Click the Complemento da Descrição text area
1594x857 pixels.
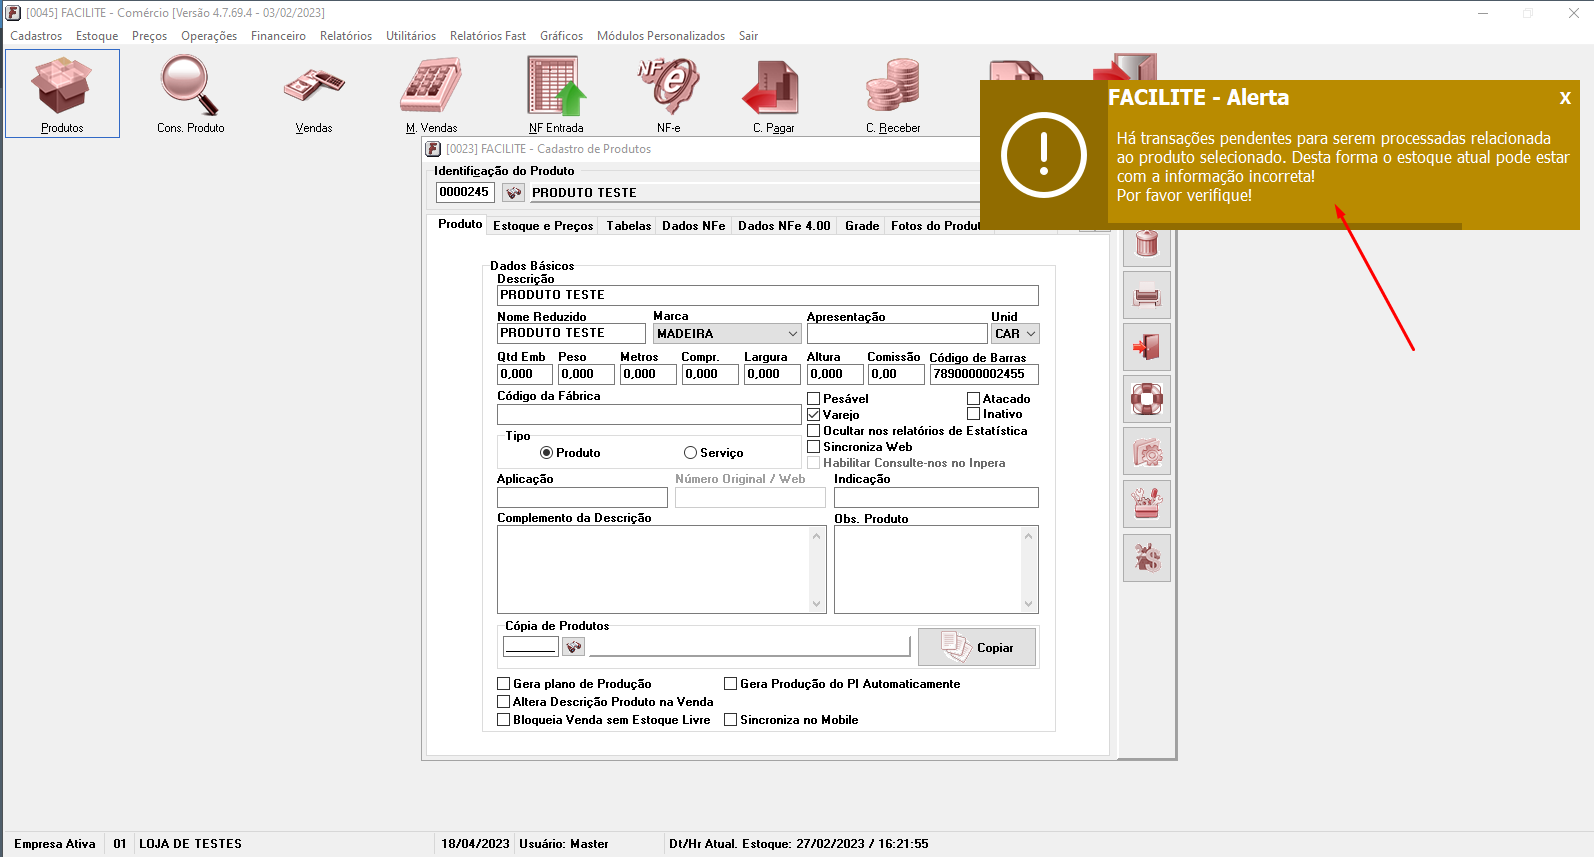click(x=661, y=569)
